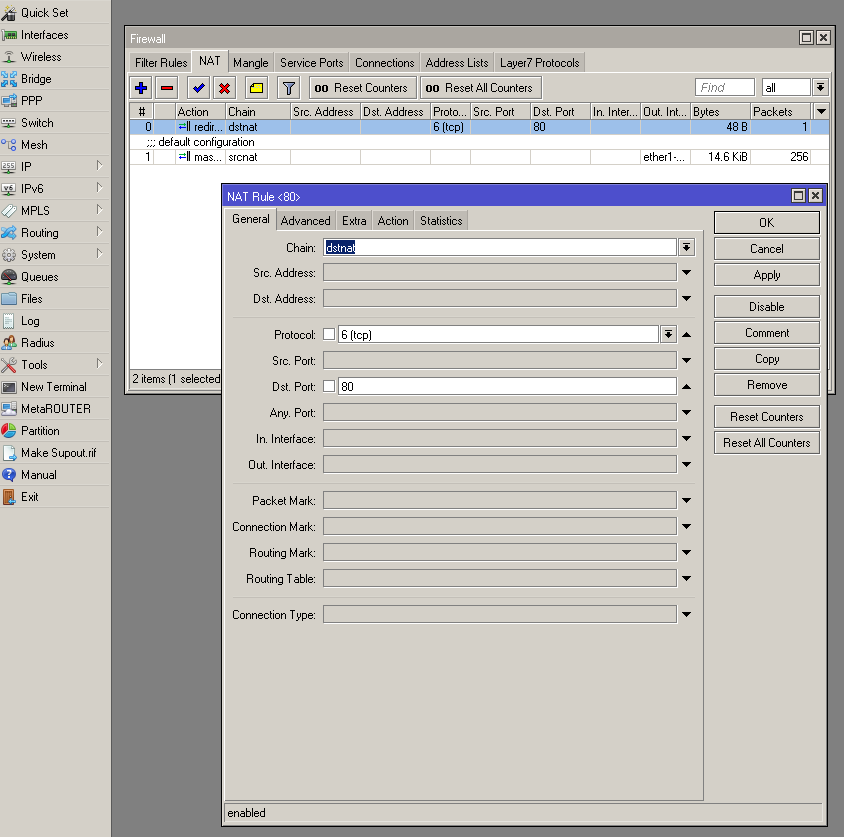Switch to Filter Rules tab
The width and height of the screenshot is (844, 837).
pyautogui.click(x=161, y=63)
